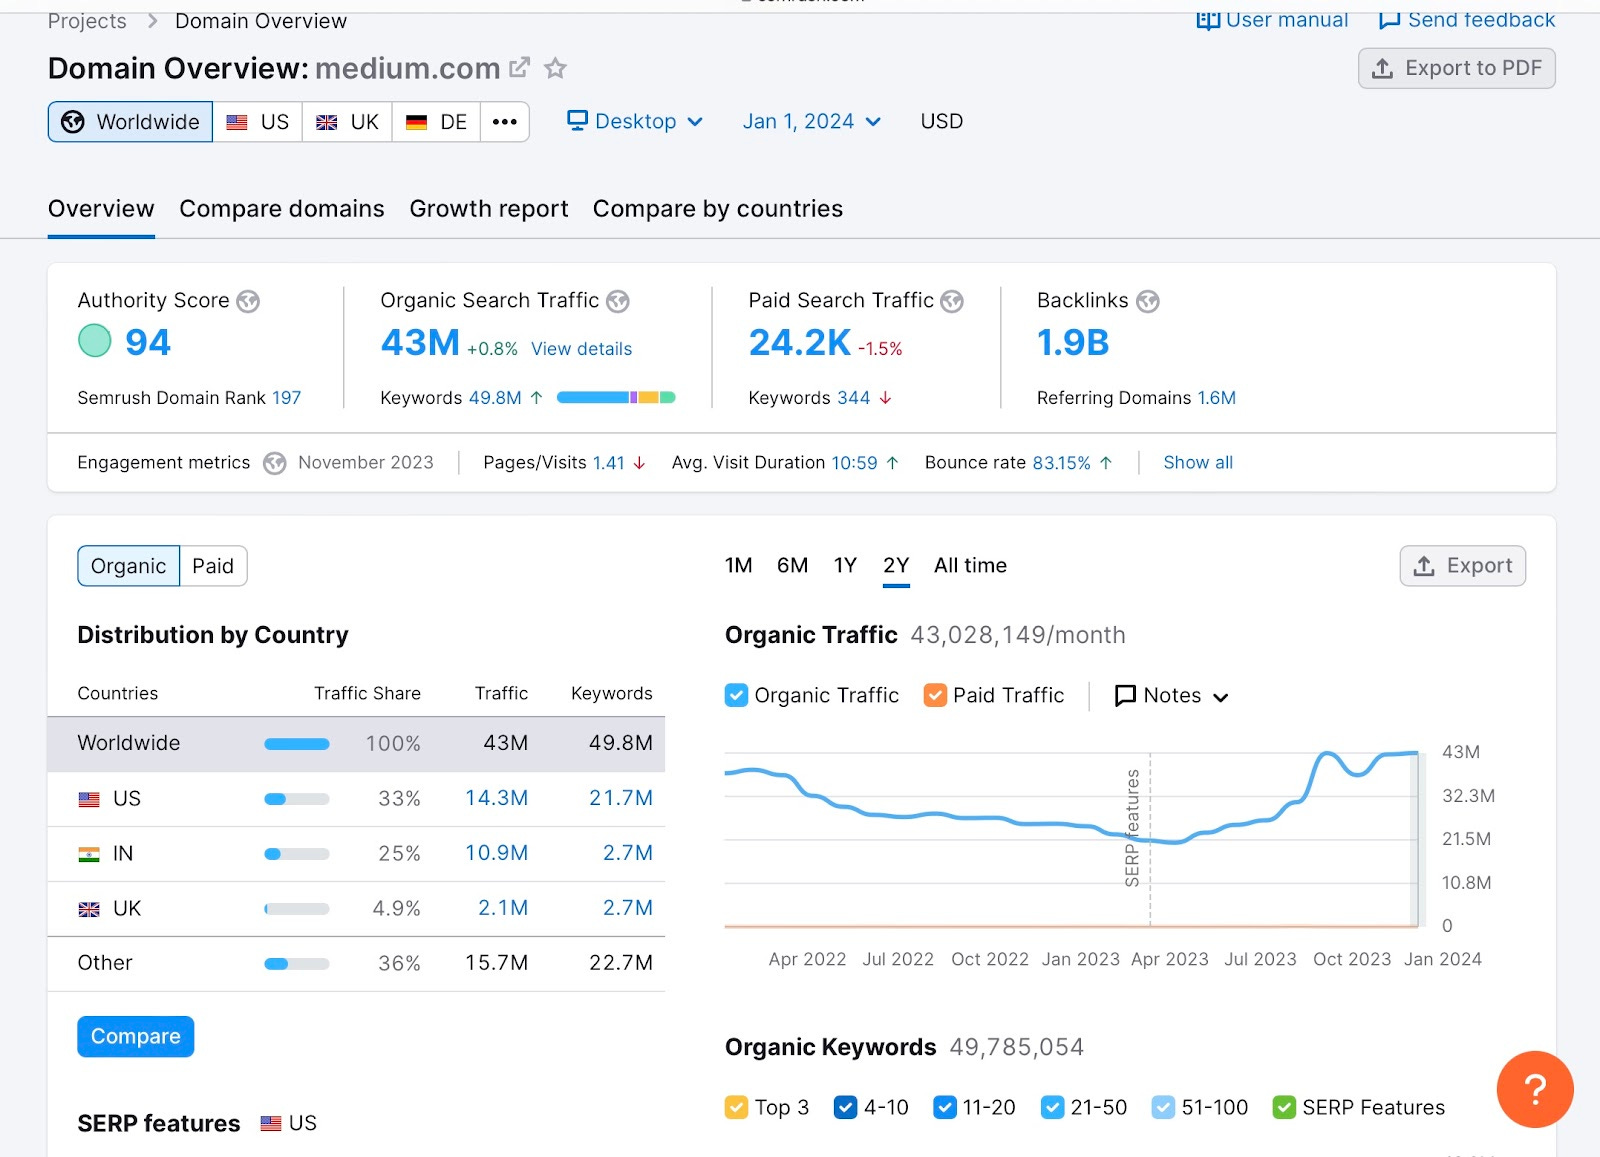Screen dimensions: 1600x1157
Task: Uncheck the Organic Traffic checkbox
Action: click(x=736, y=695)
